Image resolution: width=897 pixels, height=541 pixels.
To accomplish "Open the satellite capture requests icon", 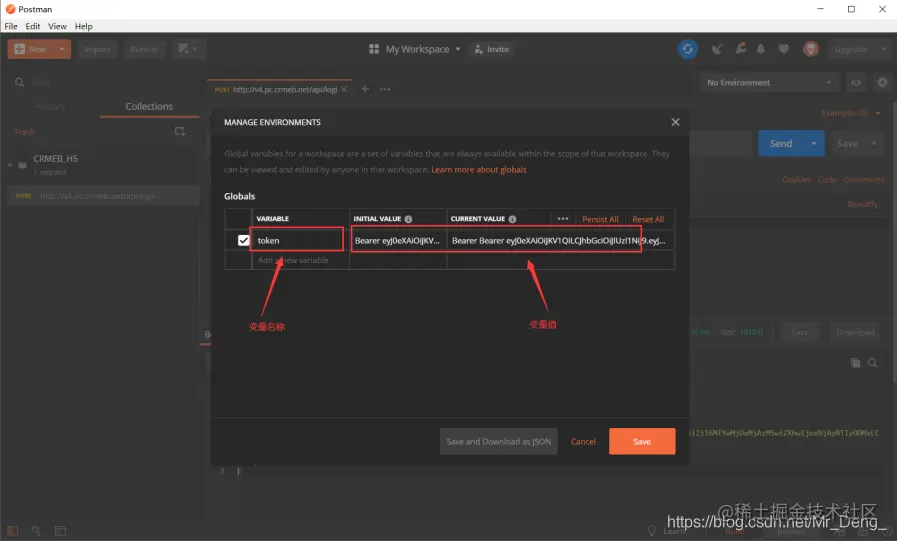I will (x=717, y=49).
